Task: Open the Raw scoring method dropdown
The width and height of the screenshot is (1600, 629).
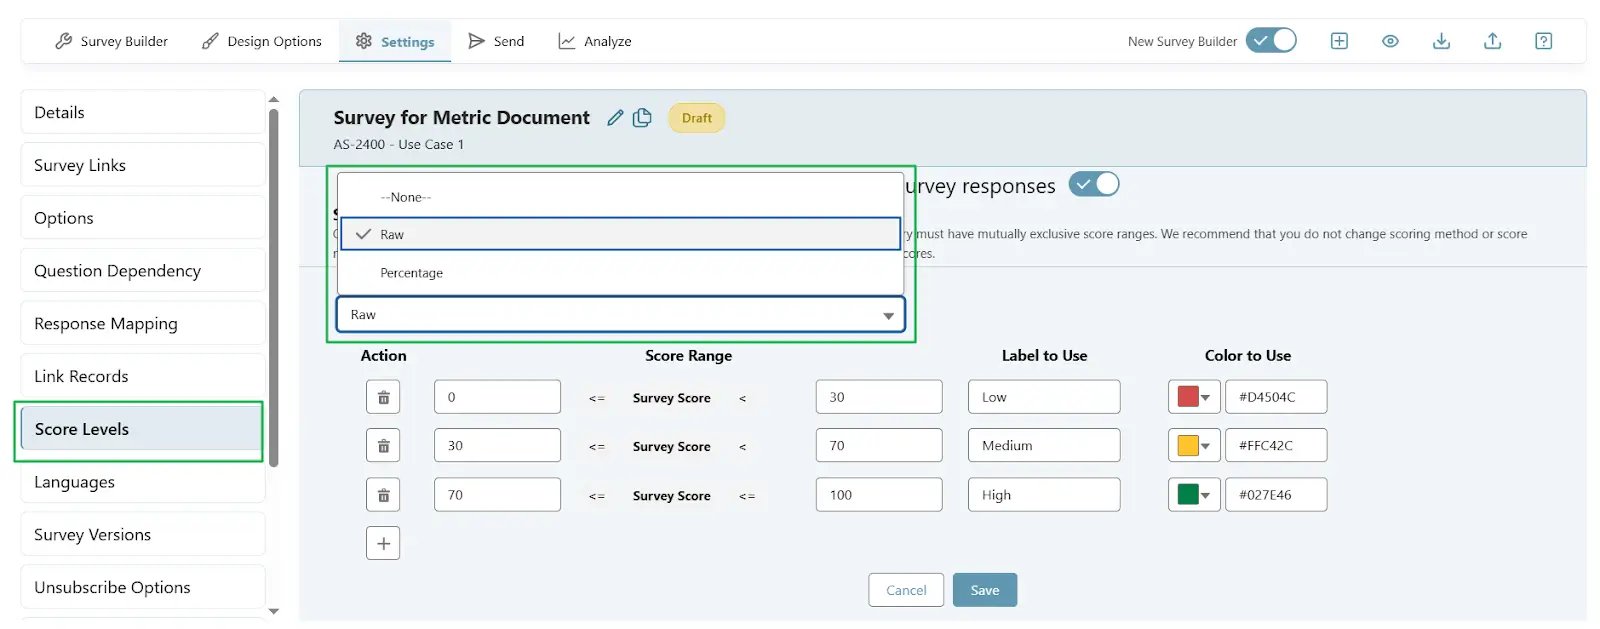Action: click(620, 314)
